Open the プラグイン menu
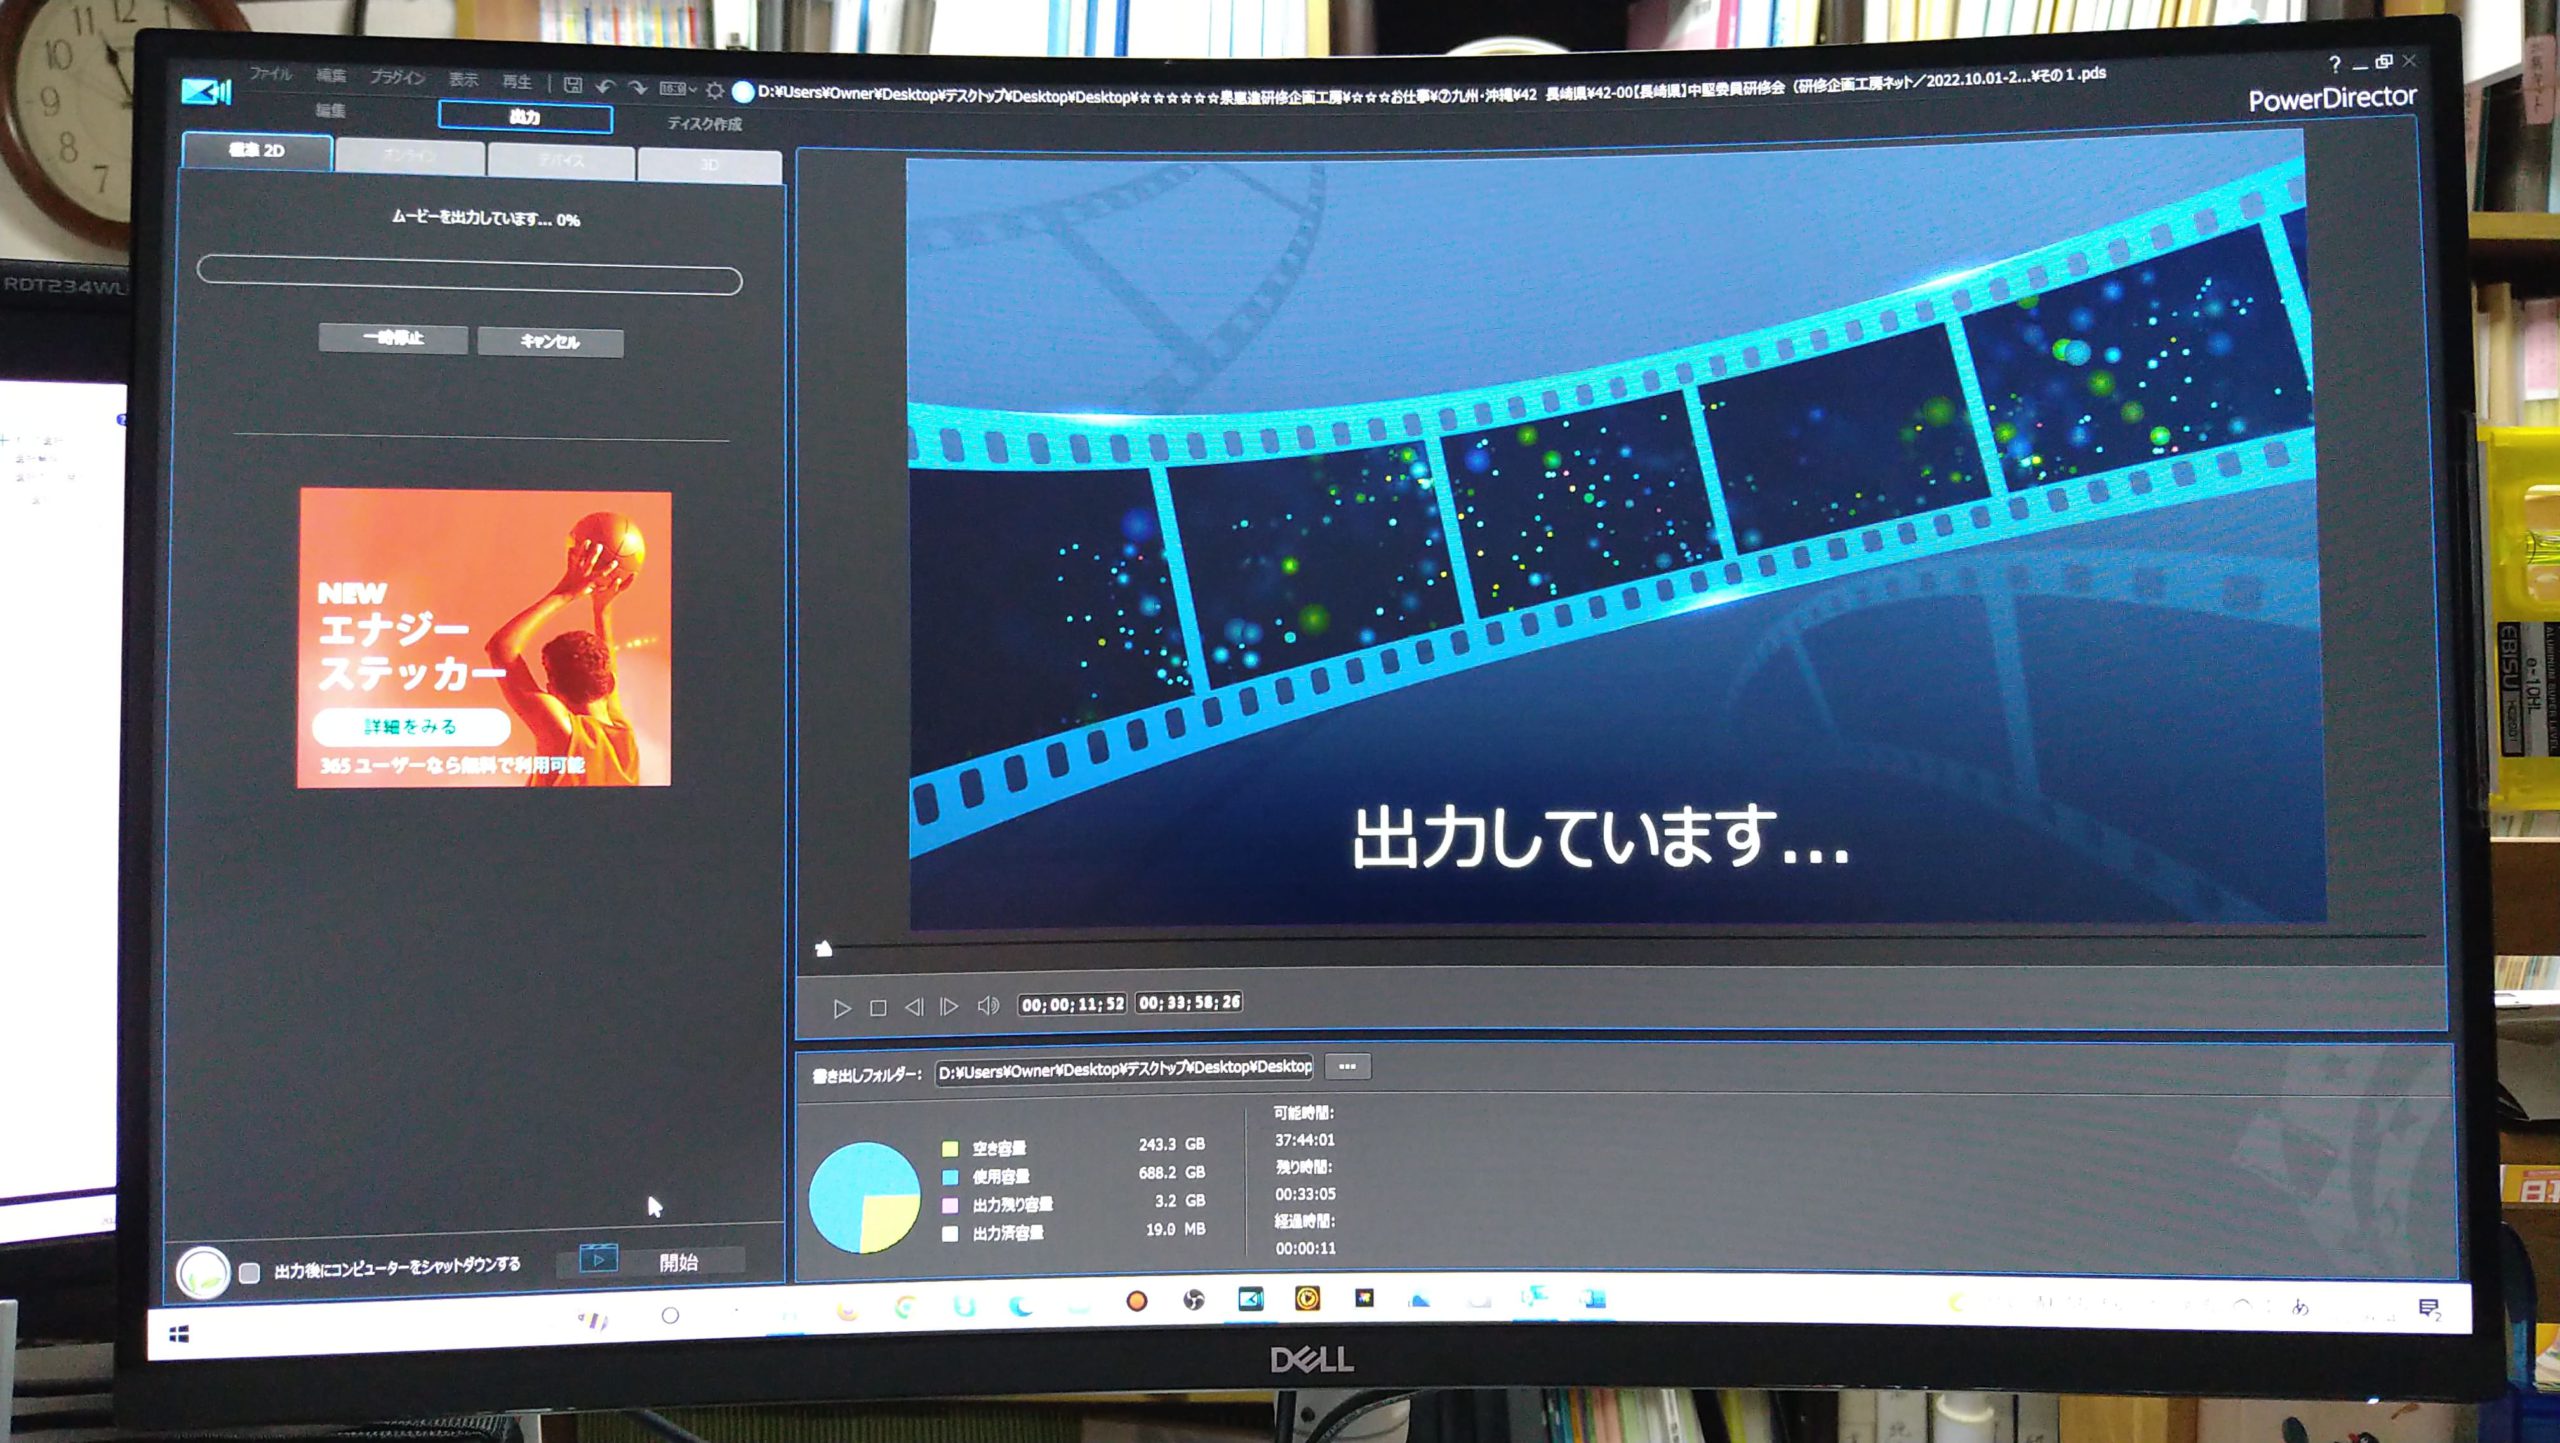This screenshot has height=1443, width=2560. pyautogui.click(x=397, y=78)
